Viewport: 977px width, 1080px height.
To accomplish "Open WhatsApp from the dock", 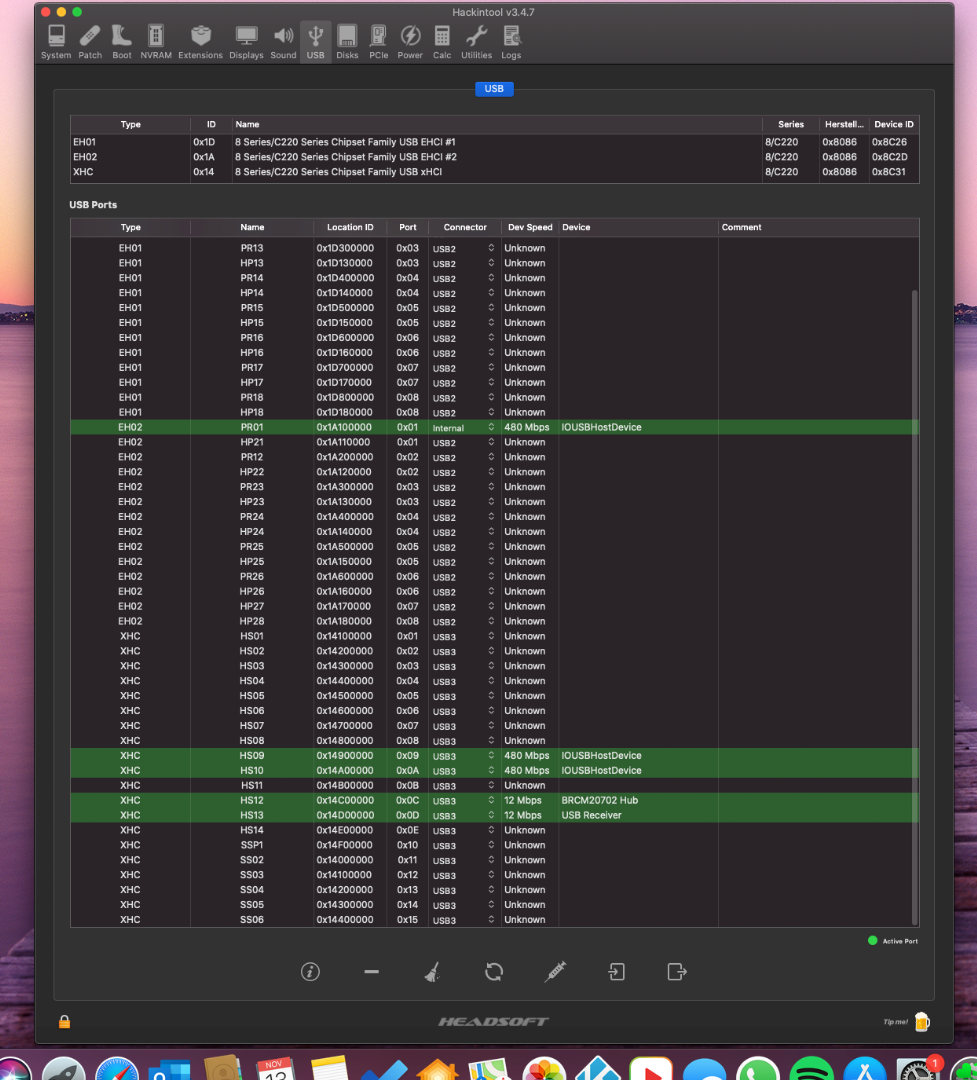I will [x=758, y=1069].
